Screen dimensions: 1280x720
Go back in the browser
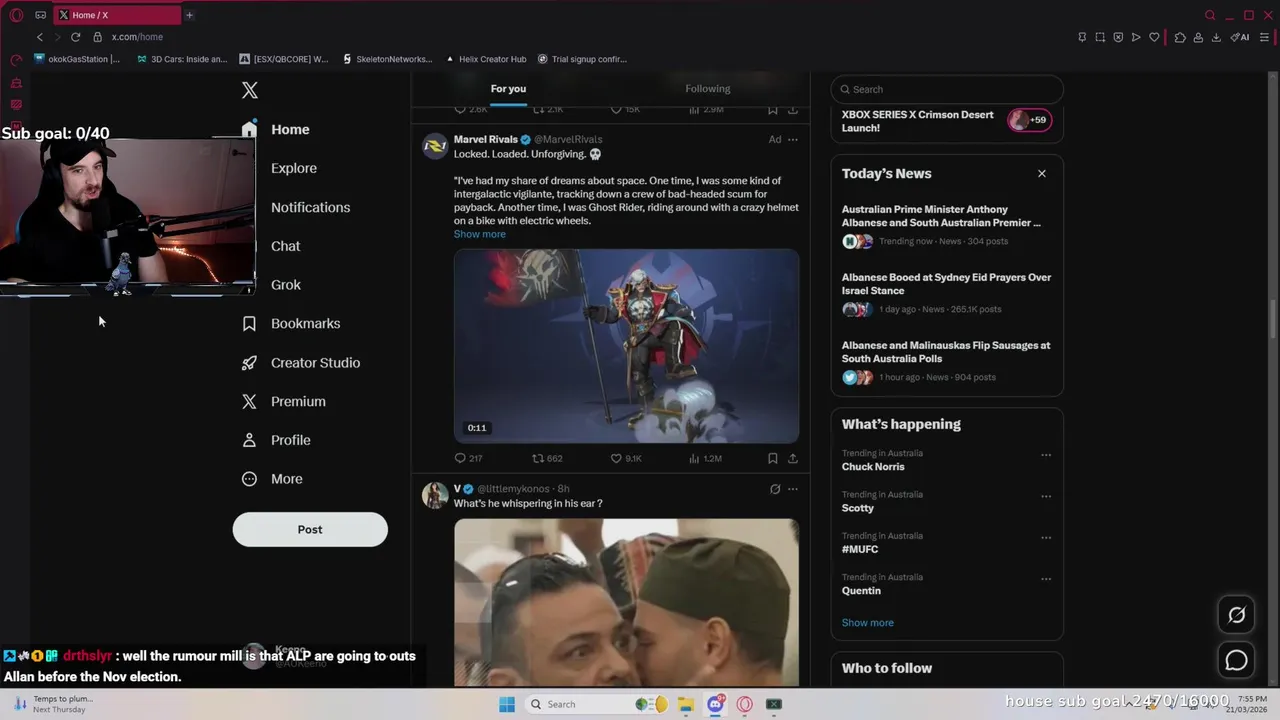coord(40,37)
